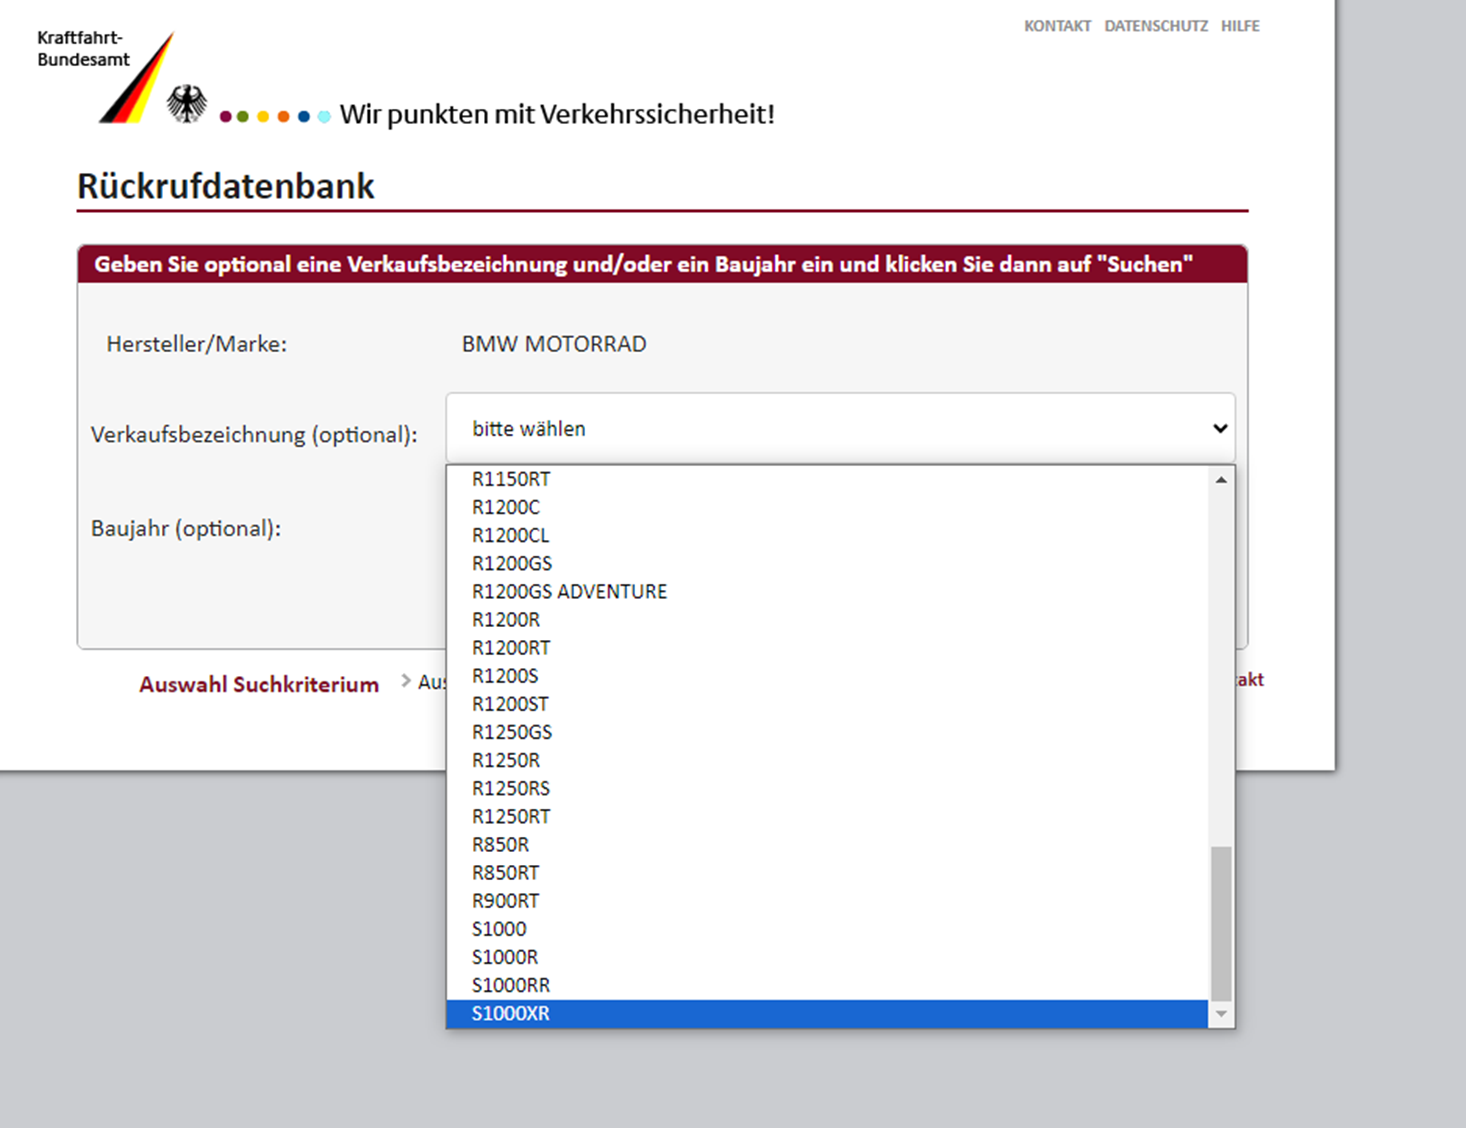This screenshot has width=1466, height=1128.
Task: Click the federal eagle emblem
Action: [186, 104]
